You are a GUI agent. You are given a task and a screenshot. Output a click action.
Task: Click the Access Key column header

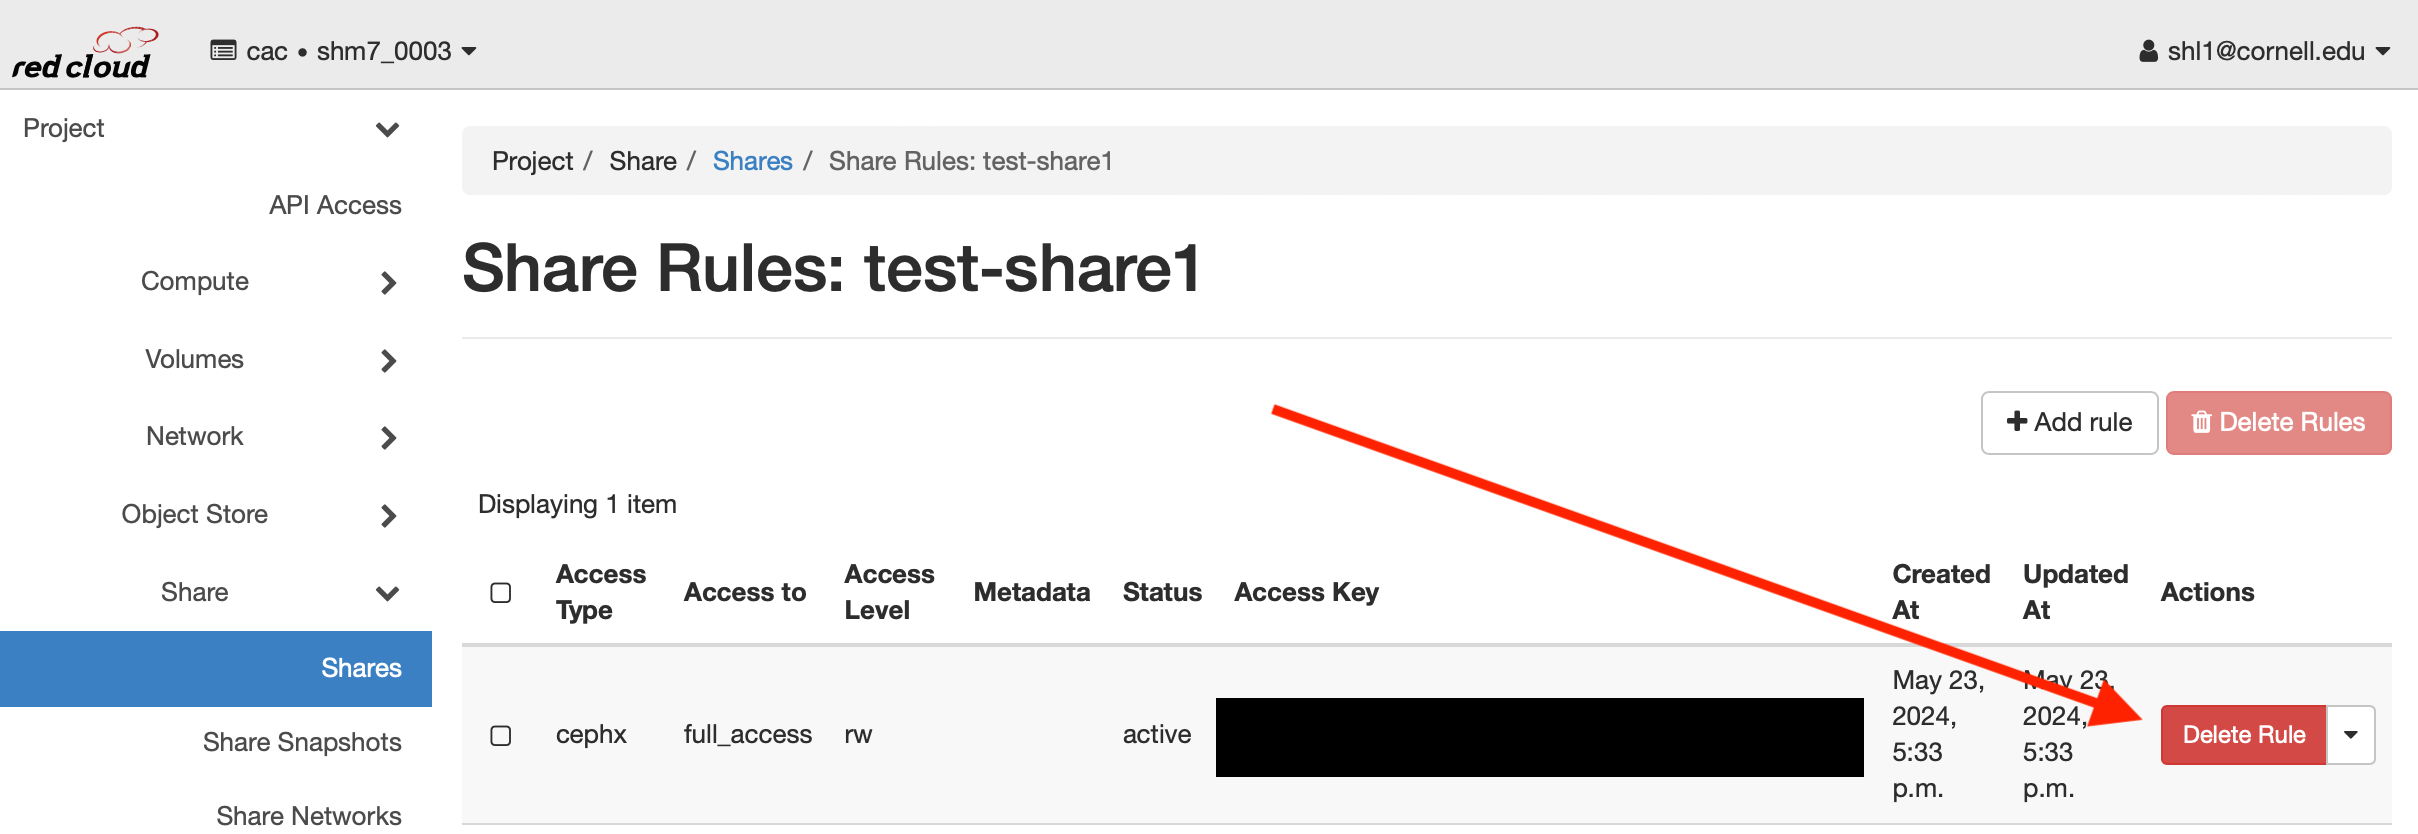point(1306,592)
